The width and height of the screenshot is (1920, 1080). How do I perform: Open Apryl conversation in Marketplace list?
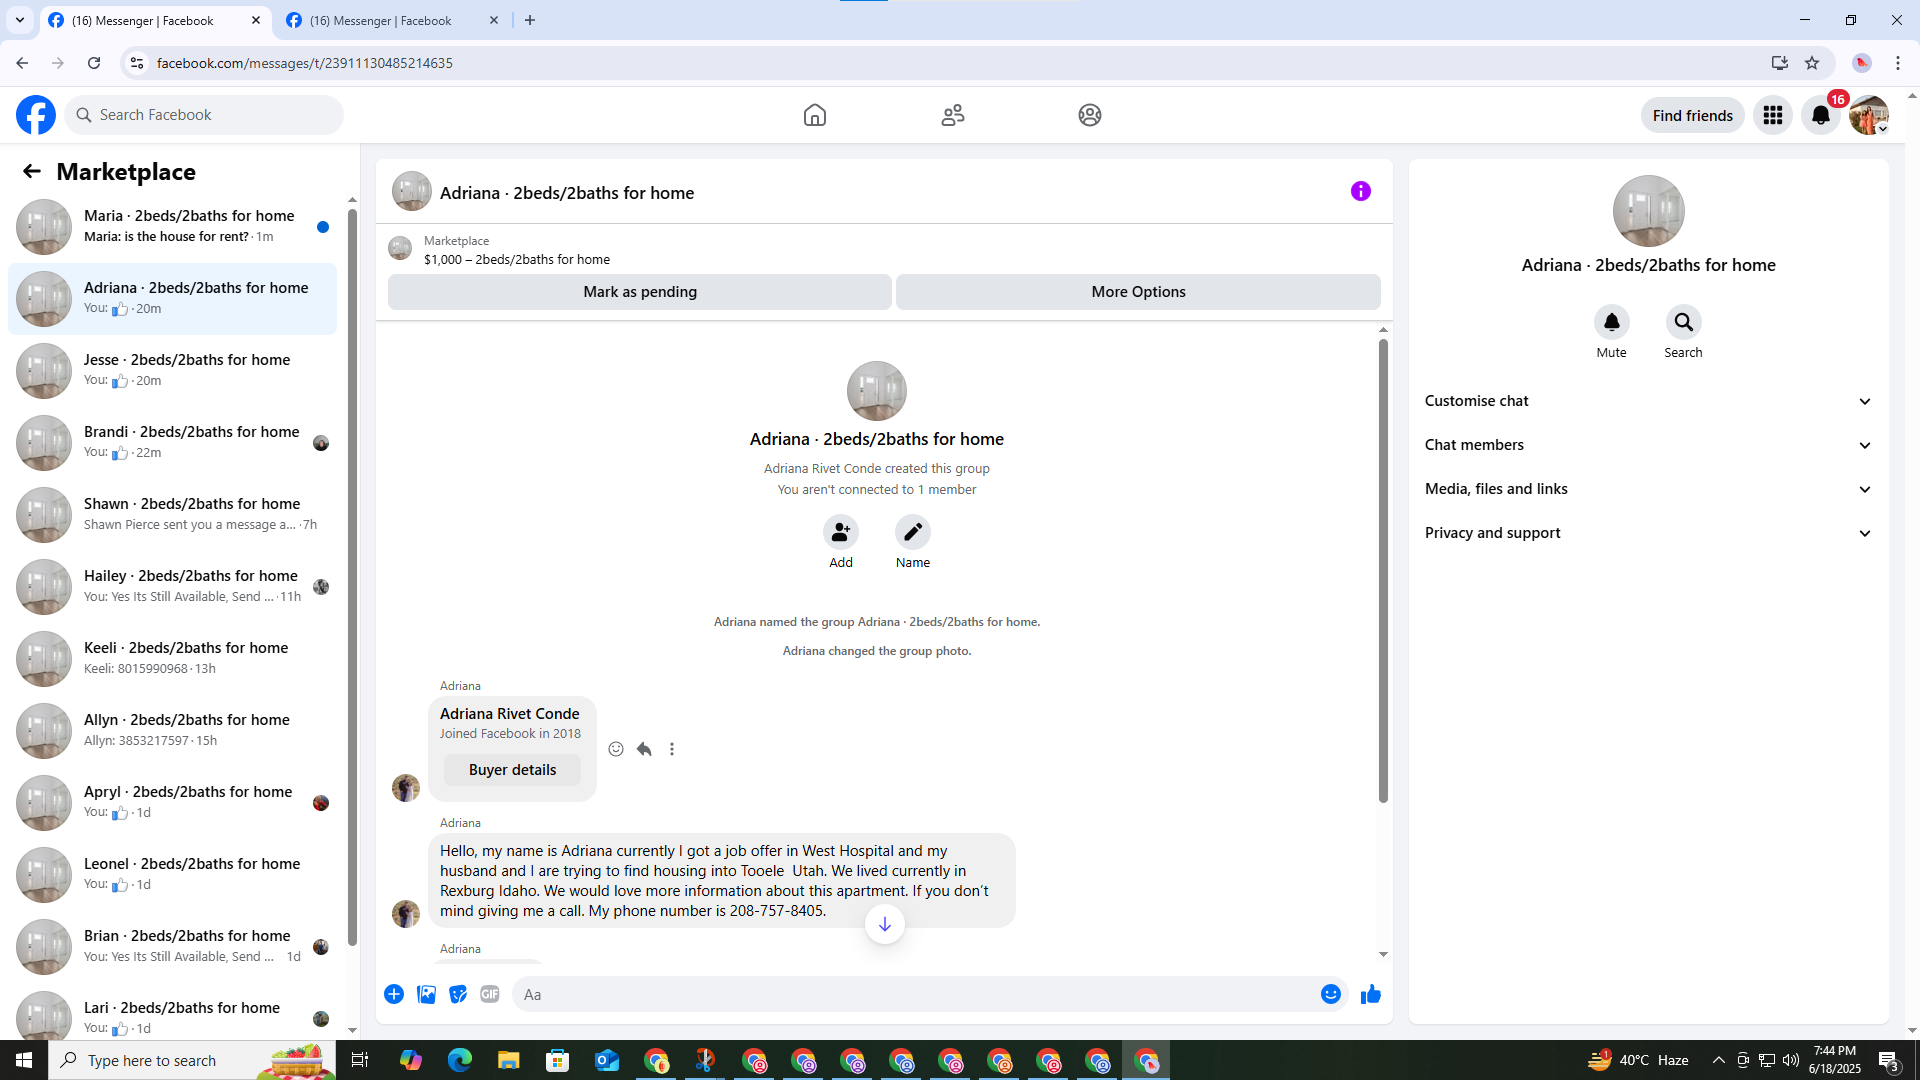[x=172, y=802]
